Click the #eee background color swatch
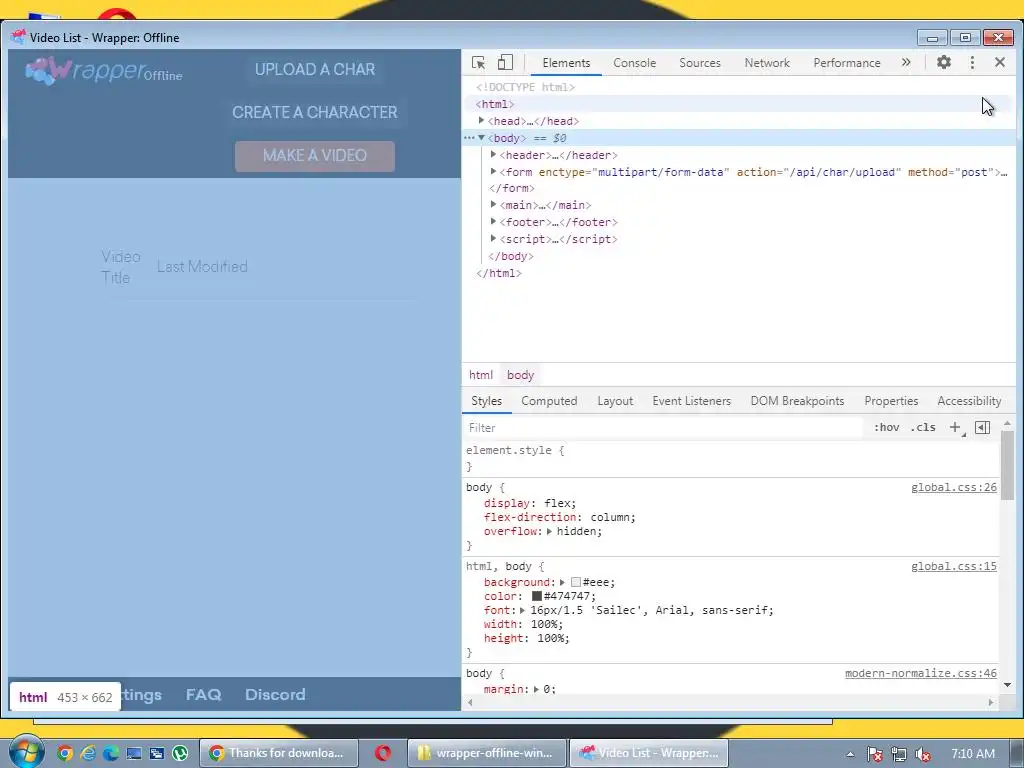This screenshot has width=1024, height=768. point(575,582)
